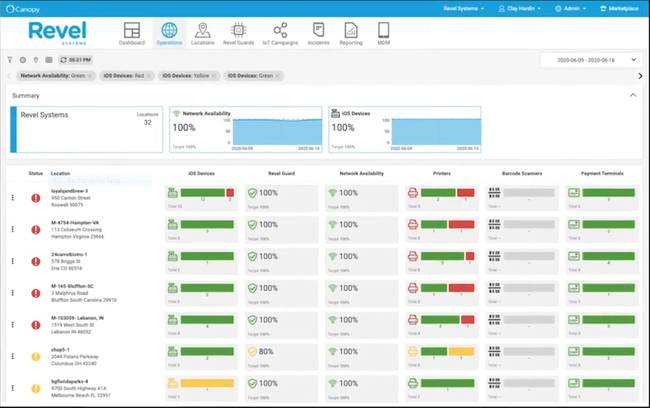Open M-103059- Lebanon, IN location
650x408 pixels.
click(x=78, y=318)
